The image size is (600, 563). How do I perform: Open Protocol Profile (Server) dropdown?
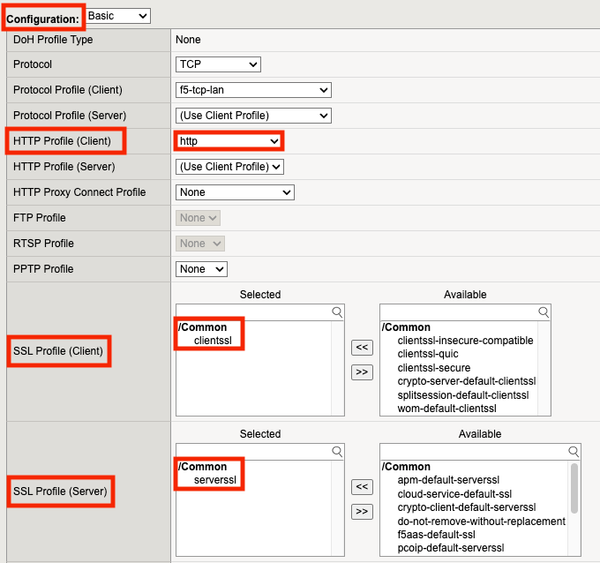click(x=253, y=115)
